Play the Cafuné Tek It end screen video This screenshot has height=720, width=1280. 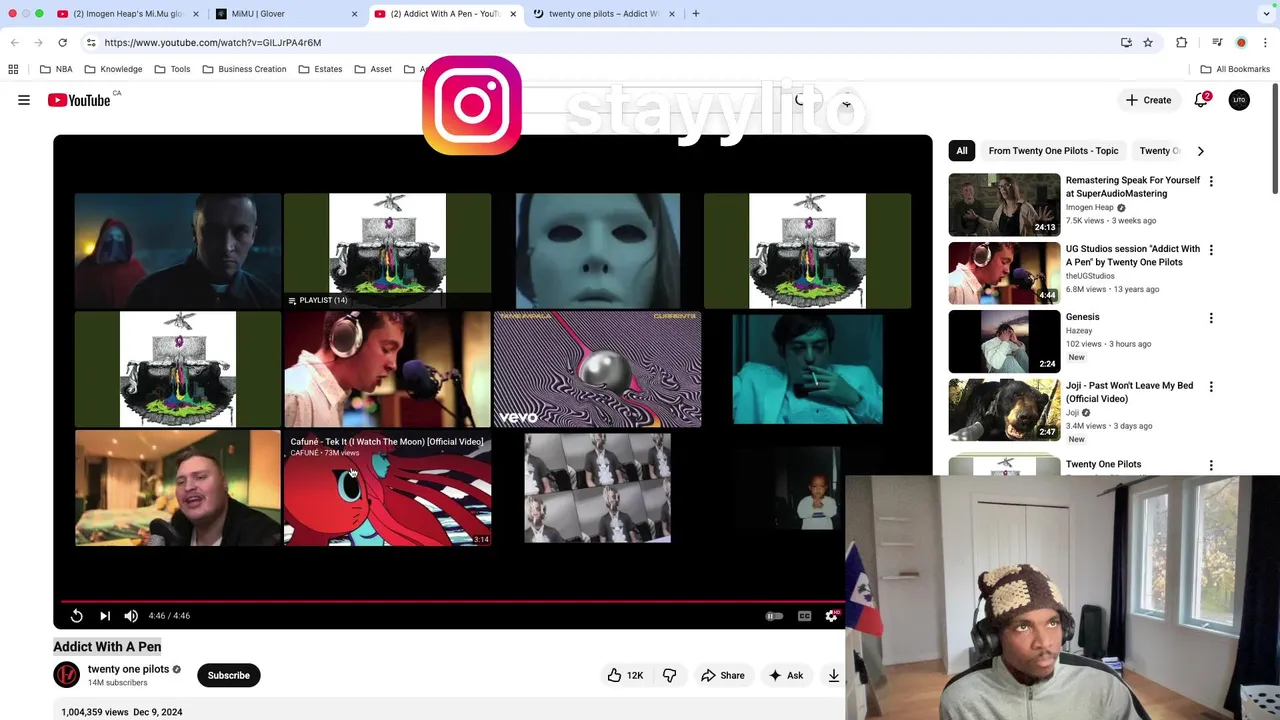coord(388,488)
